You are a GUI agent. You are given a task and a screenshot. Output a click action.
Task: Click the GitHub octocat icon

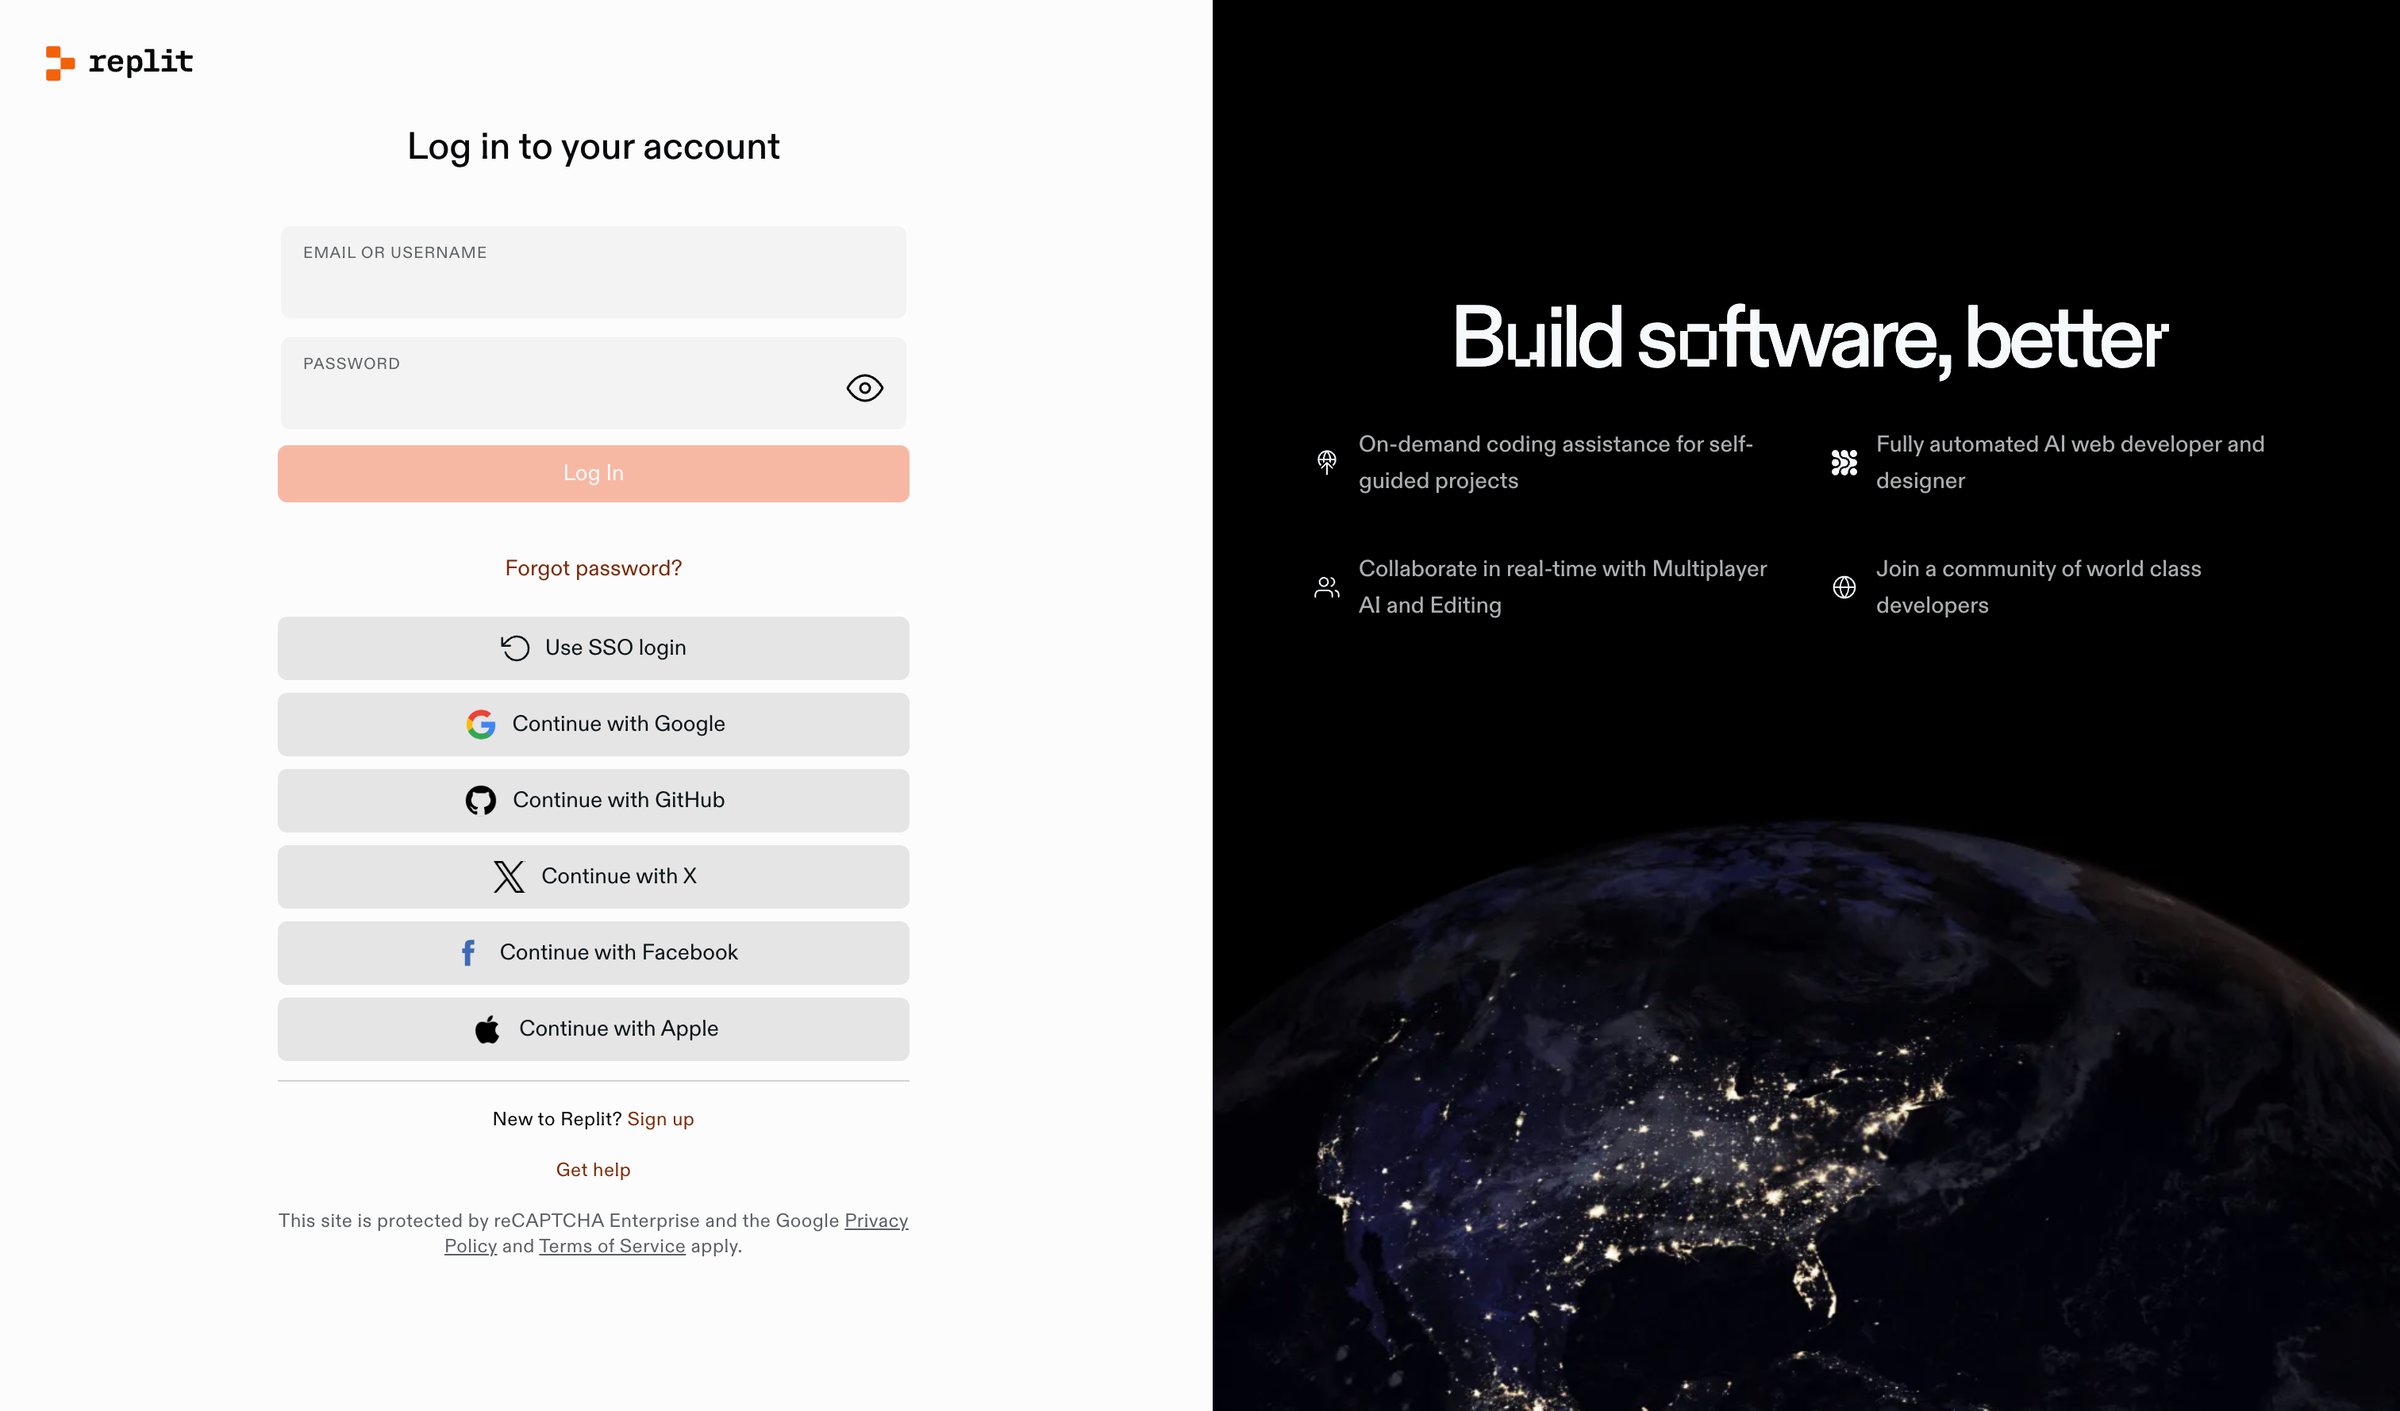(x=481, y=800)
